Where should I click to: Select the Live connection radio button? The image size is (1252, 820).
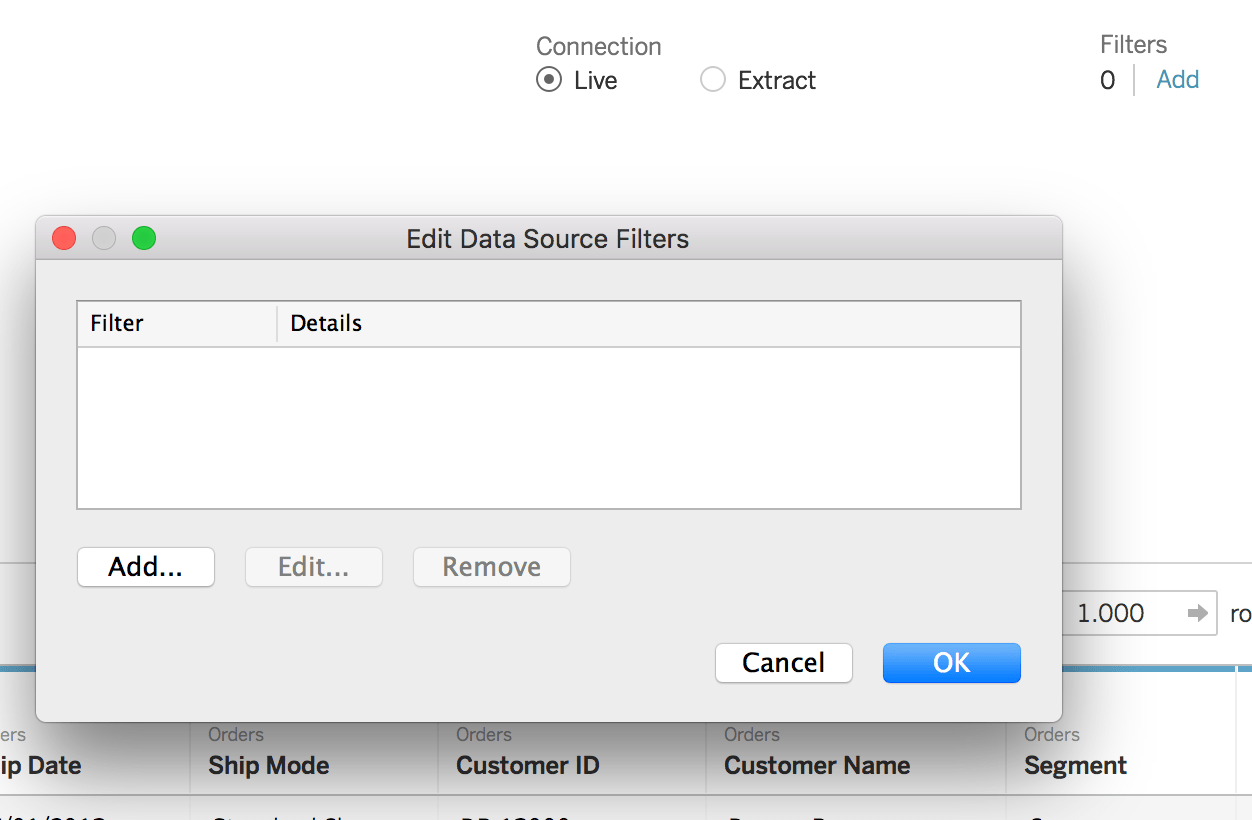(x=549, y=80)
